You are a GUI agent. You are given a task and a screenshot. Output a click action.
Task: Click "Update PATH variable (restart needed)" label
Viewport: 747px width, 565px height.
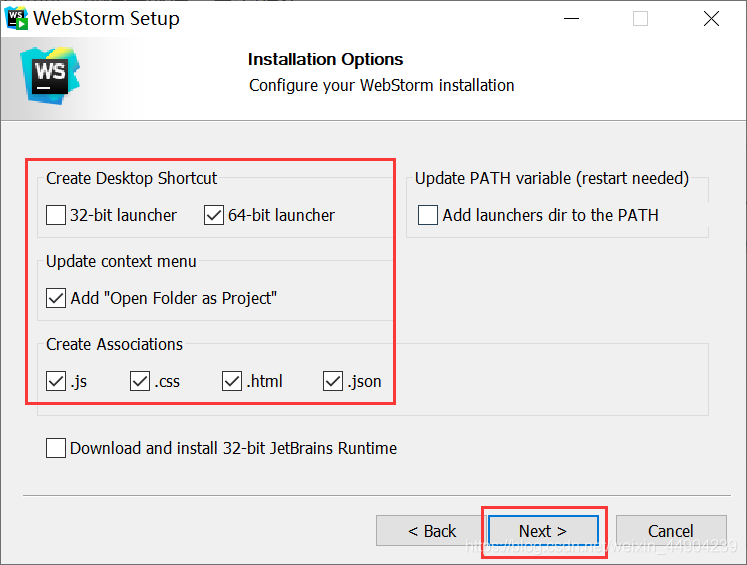[552, 178]
